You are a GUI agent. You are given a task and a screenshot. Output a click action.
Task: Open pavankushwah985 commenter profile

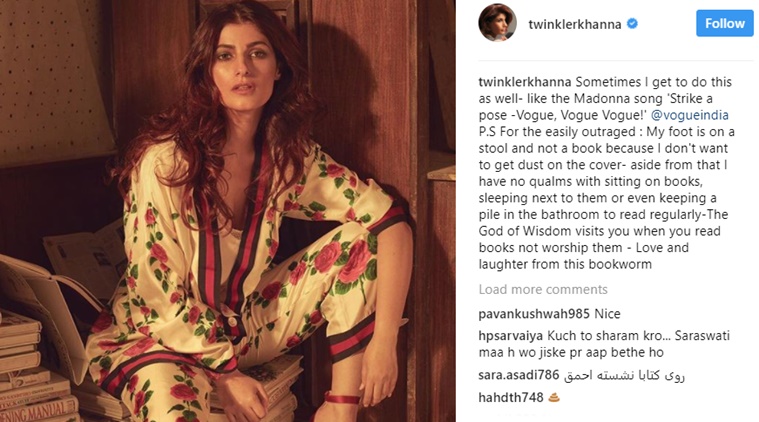534,314
